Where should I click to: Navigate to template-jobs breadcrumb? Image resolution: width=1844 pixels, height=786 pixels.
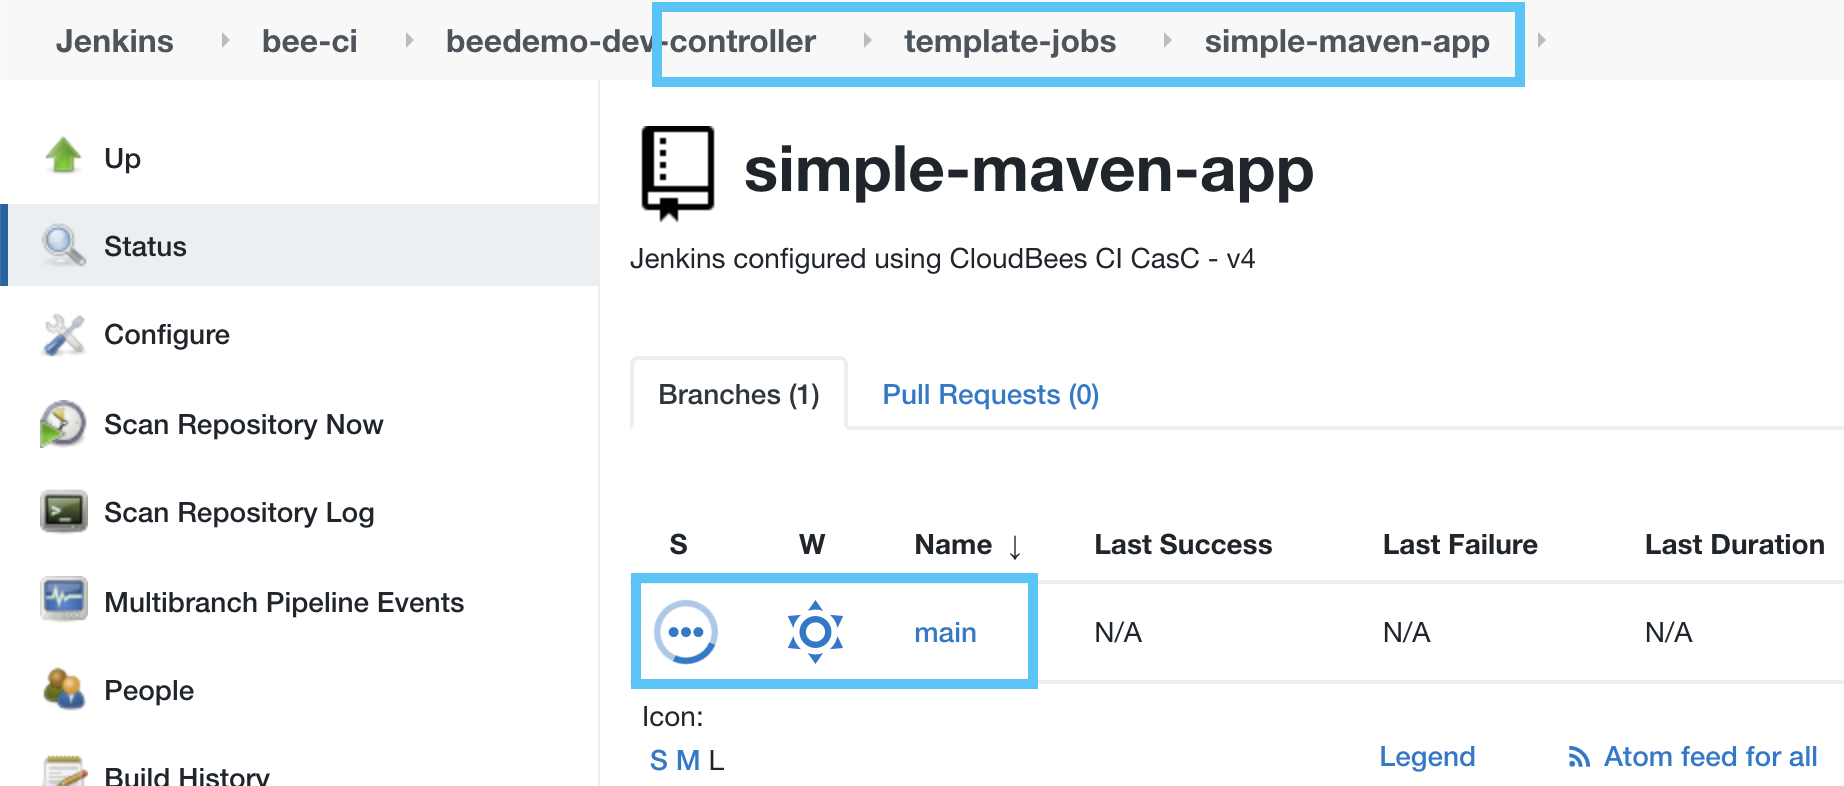(1010, 41)
